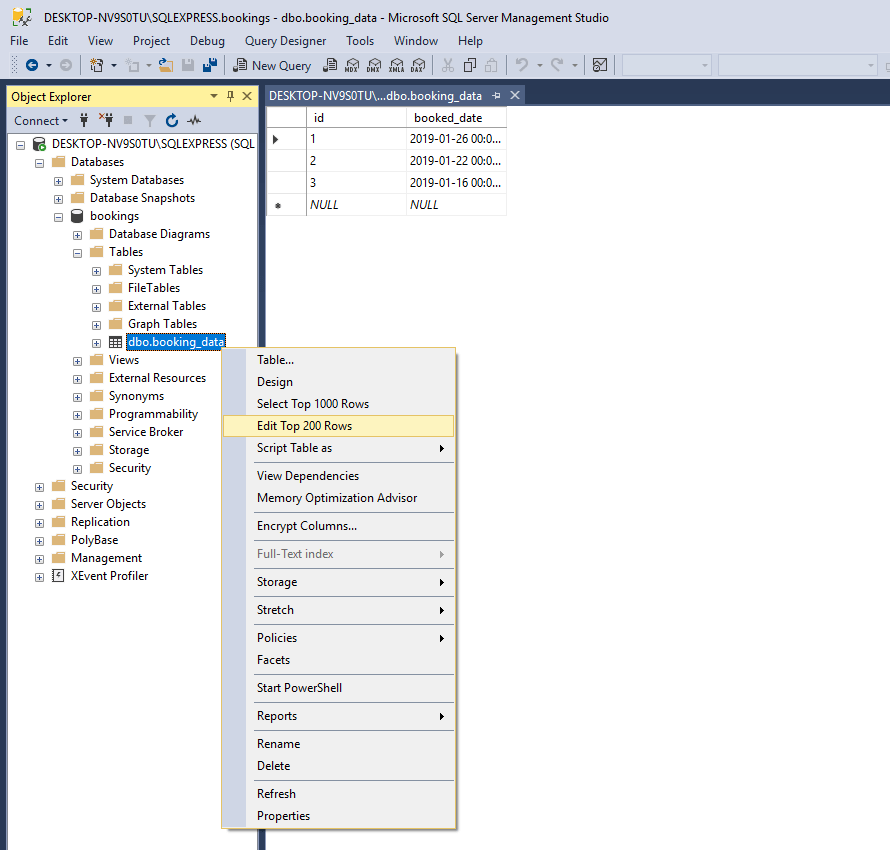Expand the Programmability node
Screen dimensions: 890x850
point(77,413)
